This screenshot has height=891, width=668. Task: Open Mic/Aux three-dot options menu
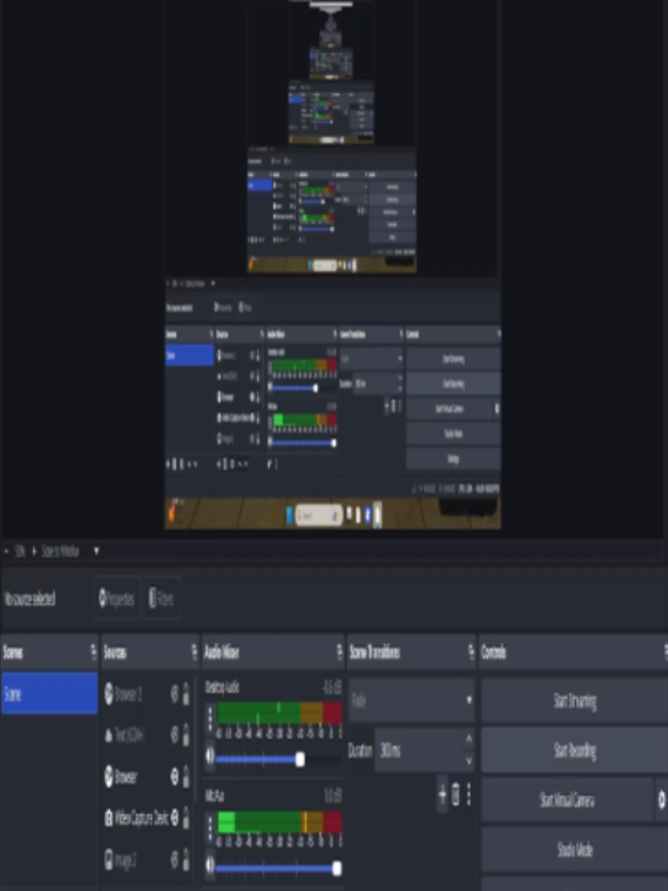210,828
